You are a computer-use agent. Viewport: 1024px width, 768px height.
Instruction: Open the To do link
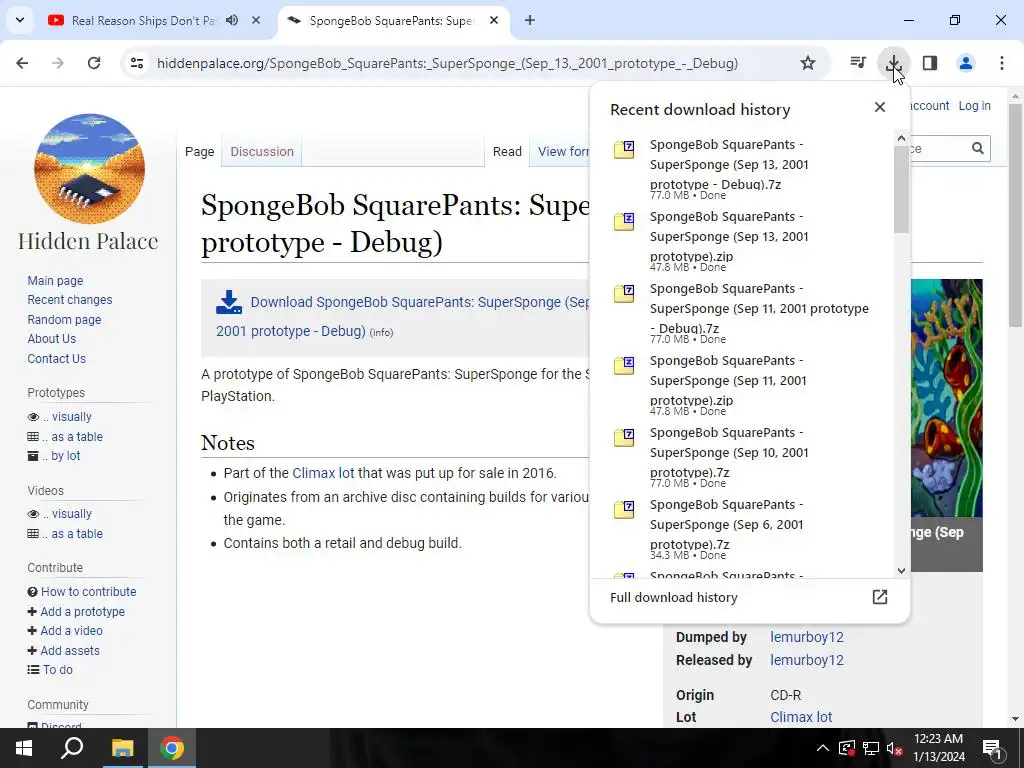click(57, 669)
